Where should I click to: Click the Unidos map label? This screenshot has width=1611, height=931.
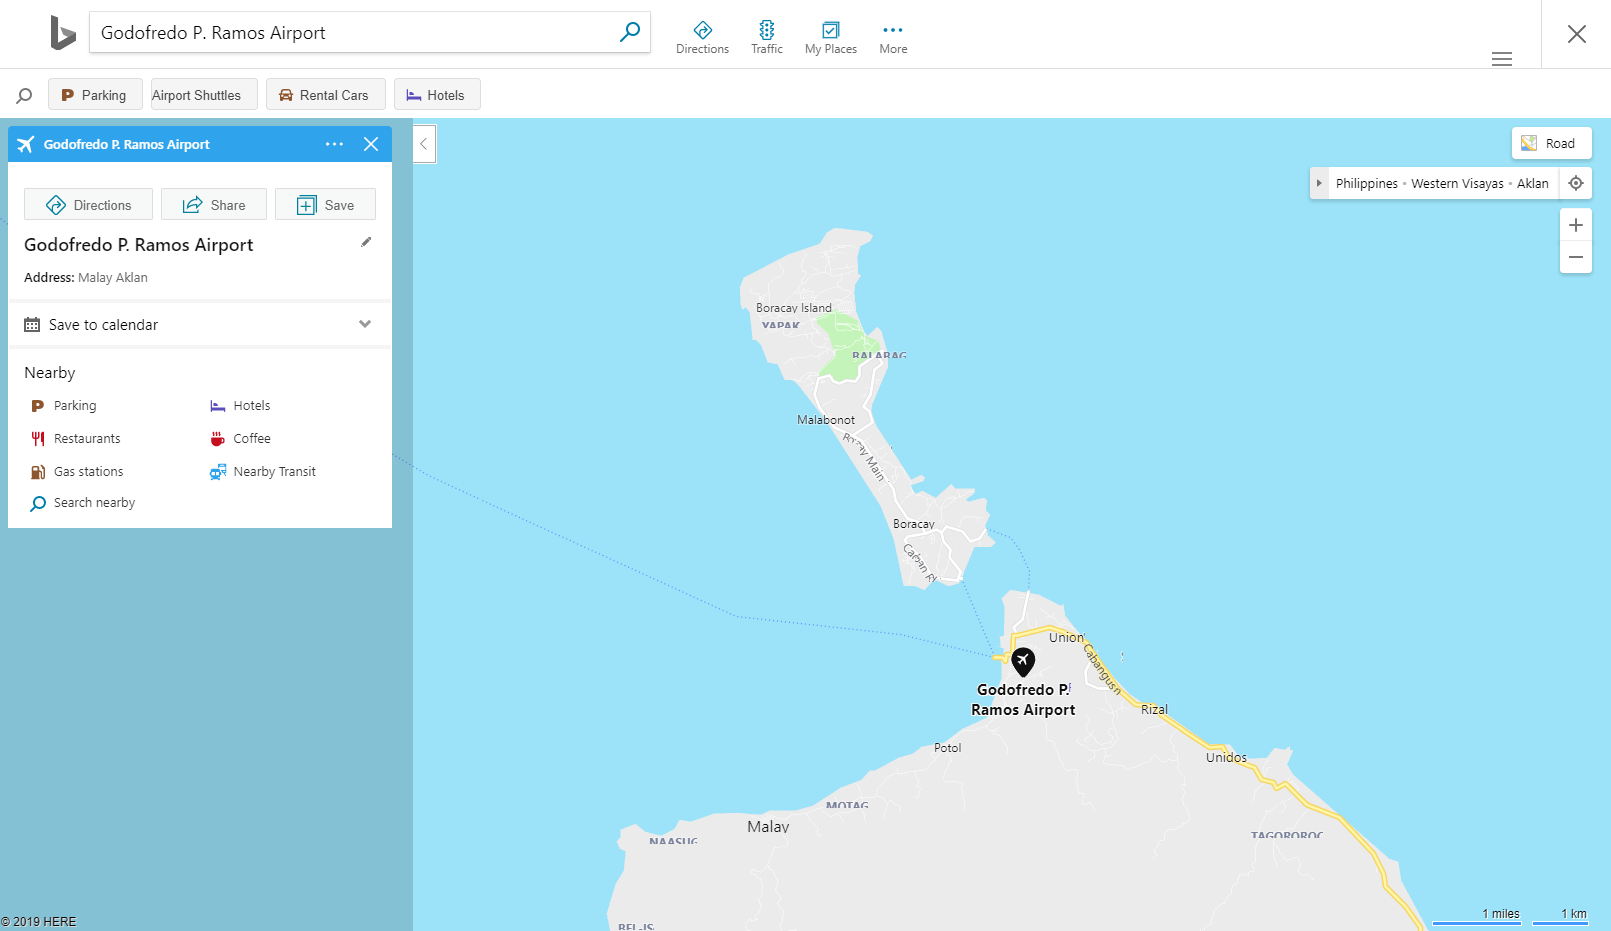[x=1226, y=757]
